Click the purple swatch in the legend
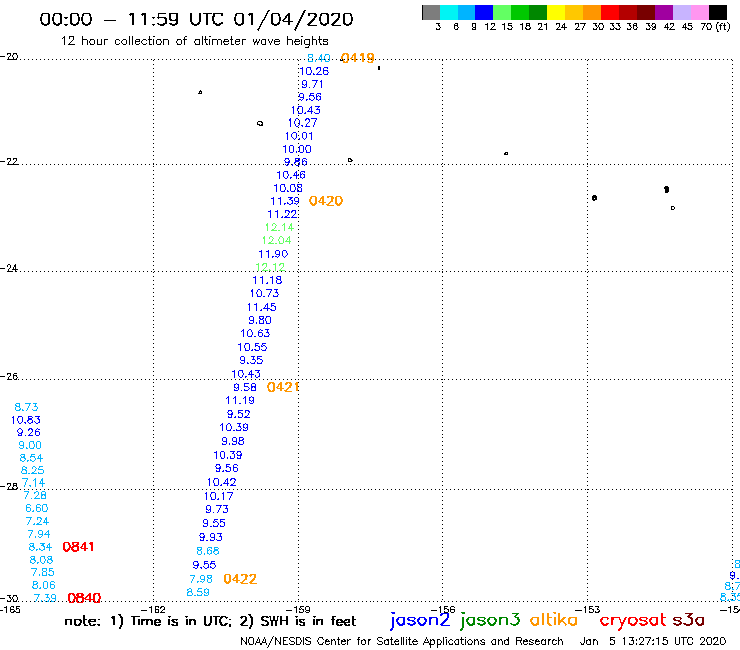This screenshot has height=650, width=740. pos(664,12)
